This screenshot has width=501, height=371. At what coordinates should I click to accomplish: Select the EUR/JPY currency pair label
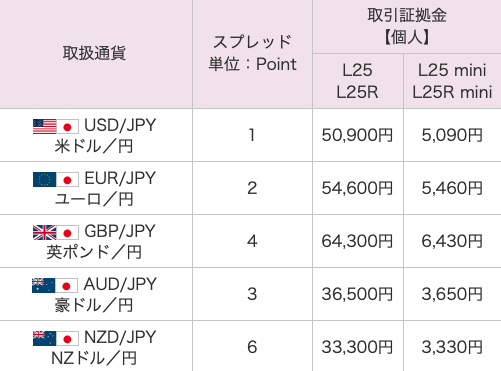(120, 178)
